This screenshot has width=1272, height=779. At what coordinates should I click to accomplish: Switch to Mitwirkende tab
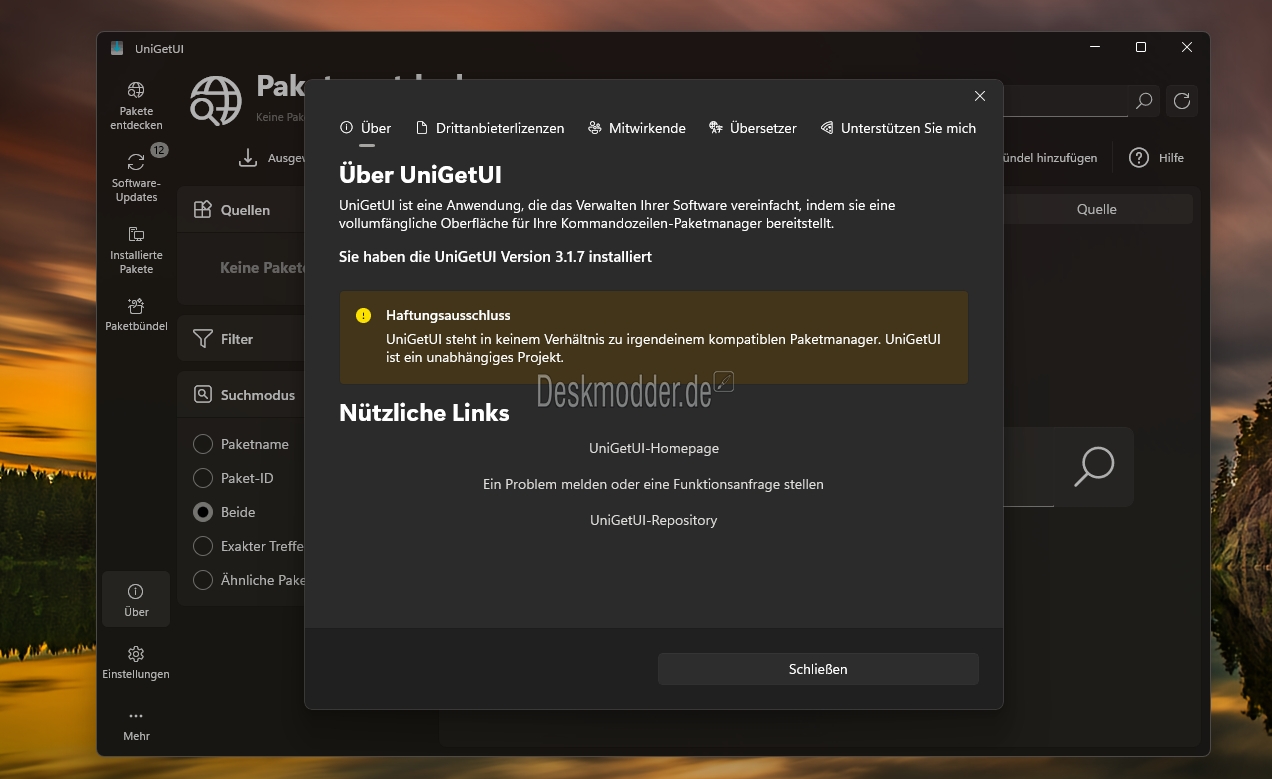[637, 128]
